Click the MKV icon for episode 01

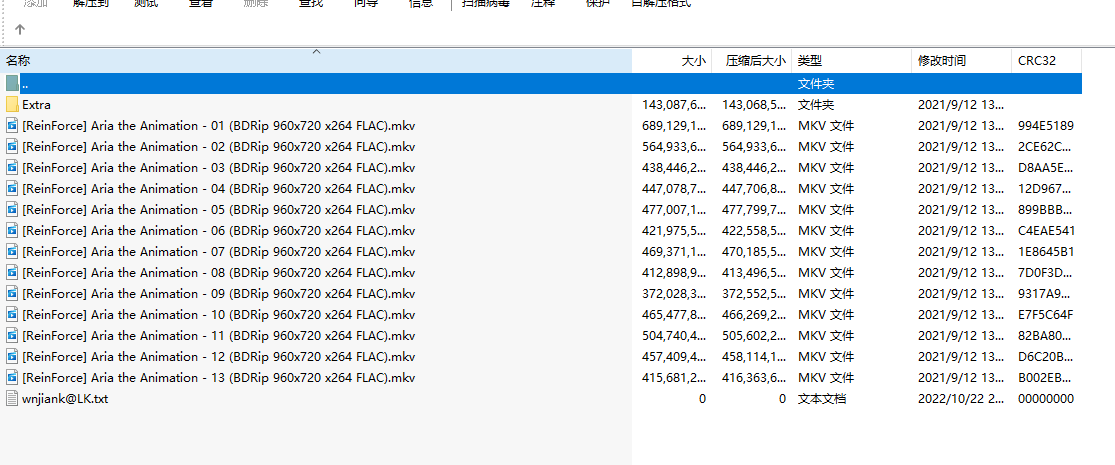click(12, 126)
